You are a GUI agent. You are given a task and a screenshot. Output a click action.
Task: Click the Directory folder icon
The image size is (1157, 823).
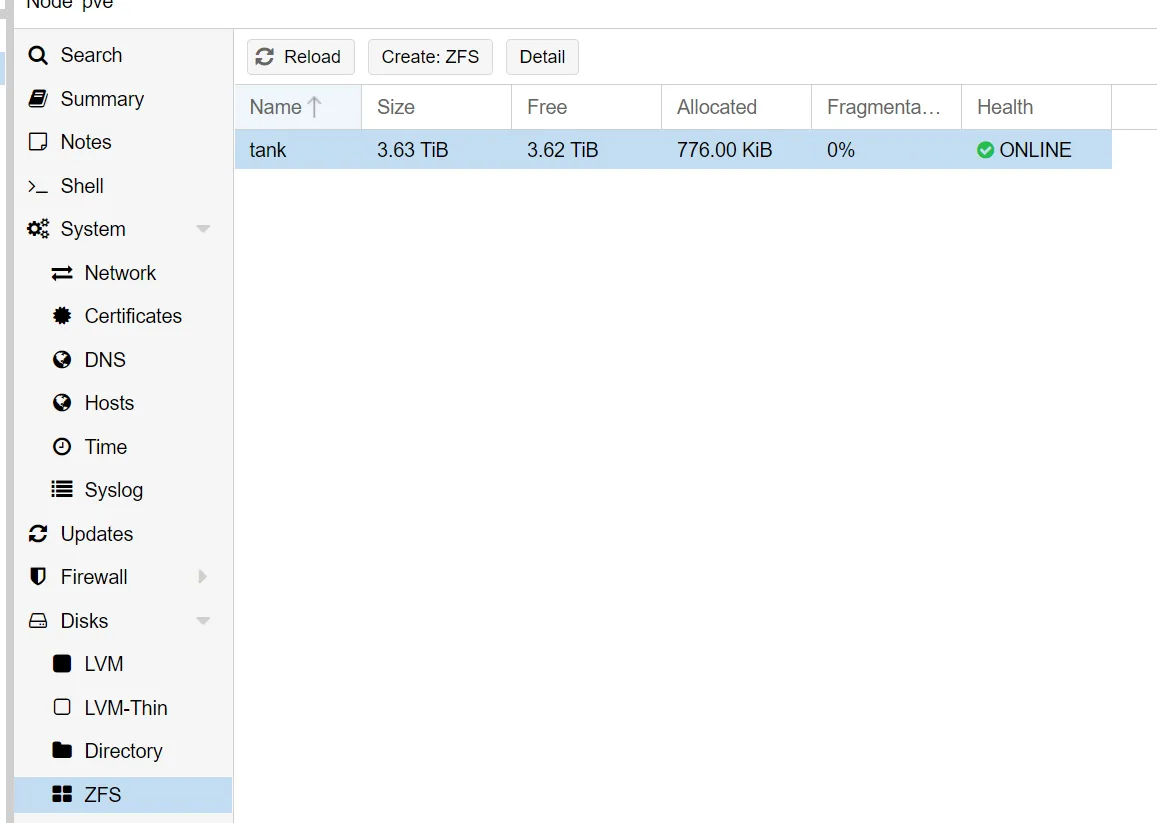[62, 751]
